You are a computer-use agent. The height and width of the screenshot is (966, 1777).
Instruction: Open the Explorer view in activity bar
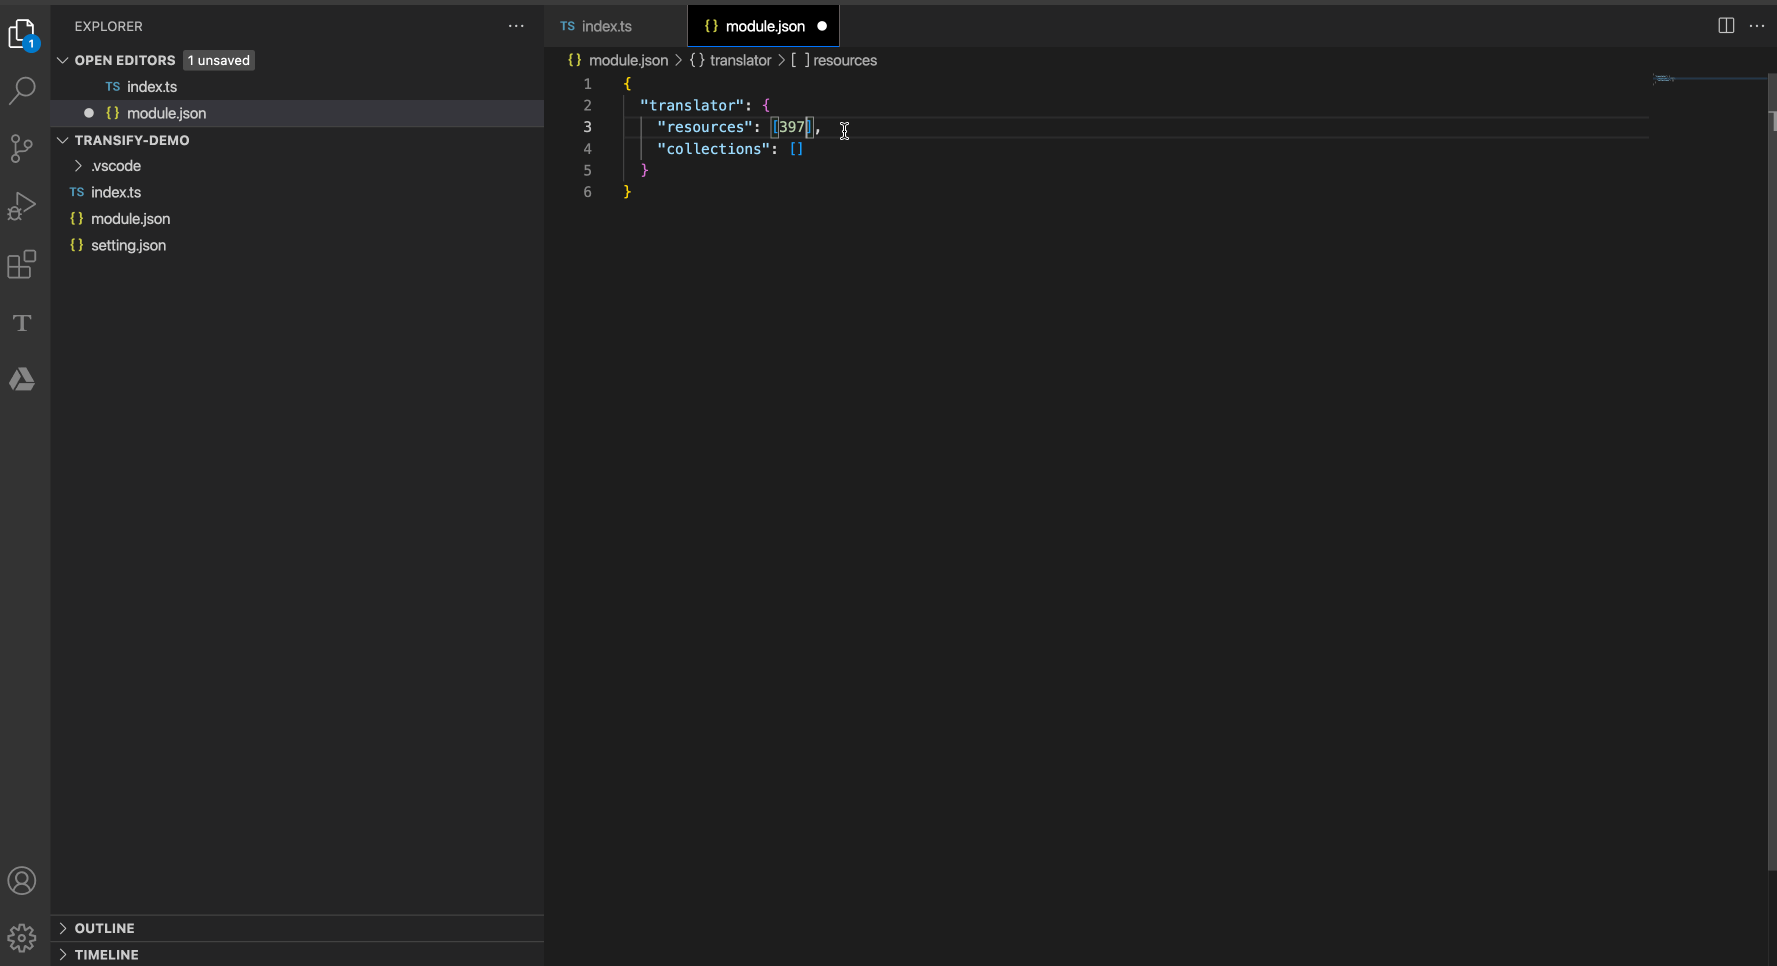[22, 35]
